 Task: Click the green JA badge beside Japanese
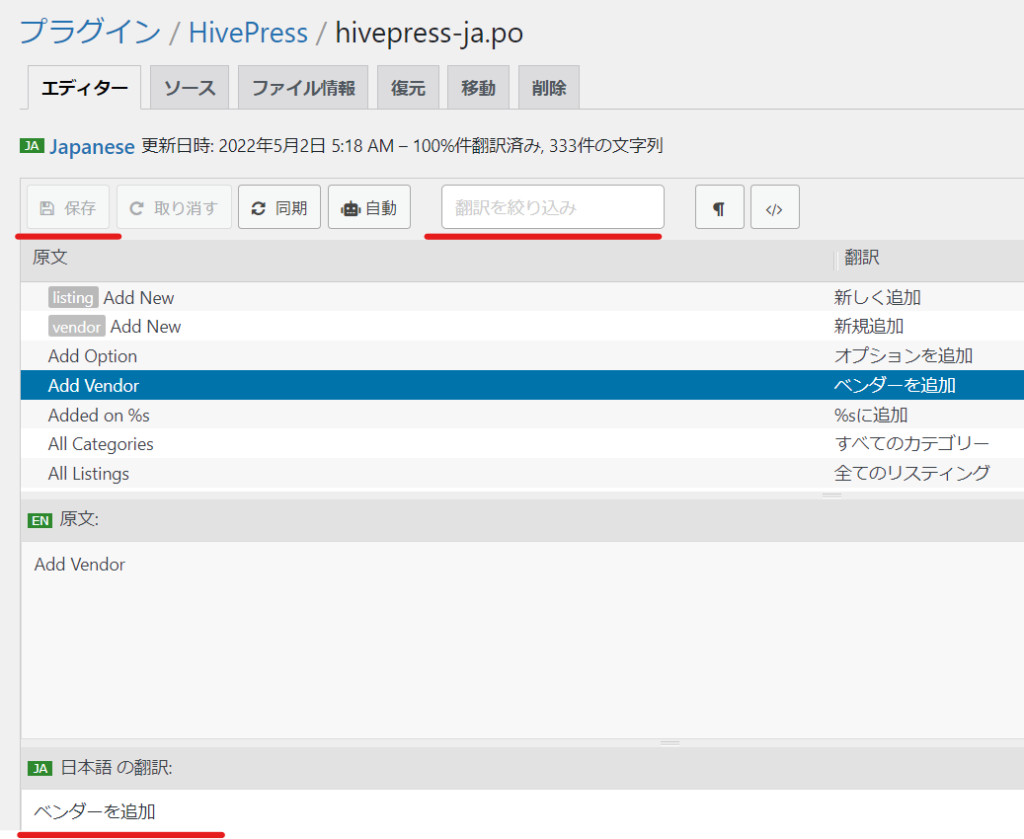pos(31,146)
